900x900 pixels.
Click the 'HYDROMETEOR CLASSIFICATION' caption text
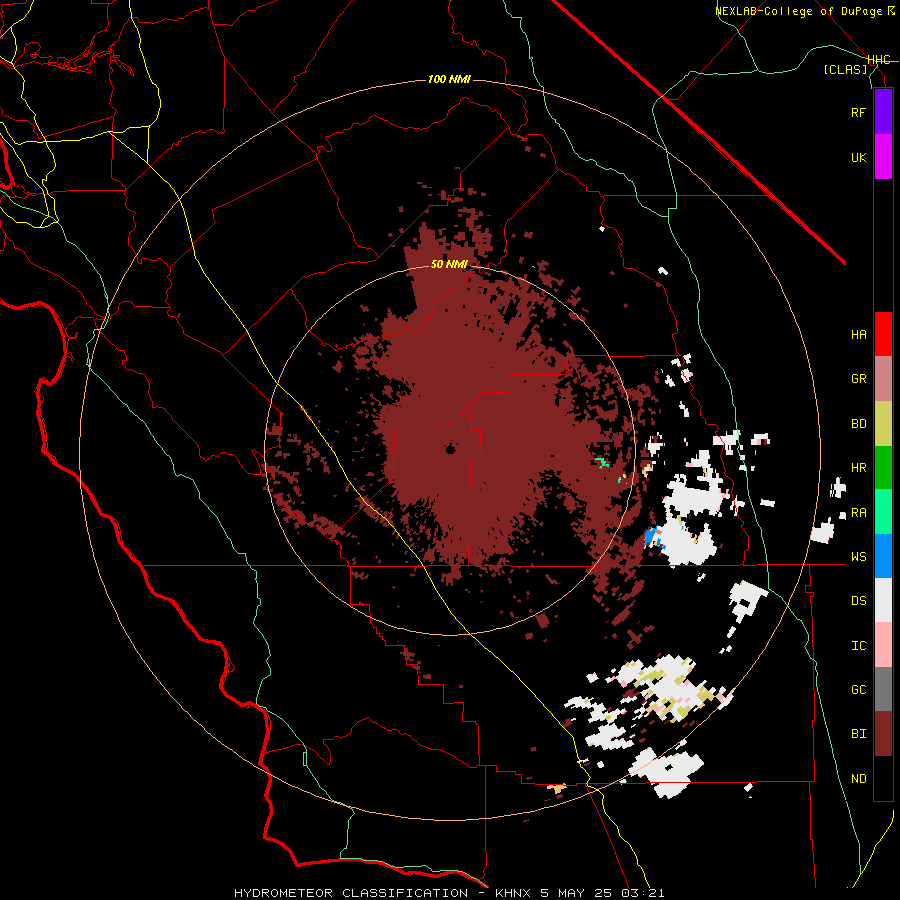(351, 893)
